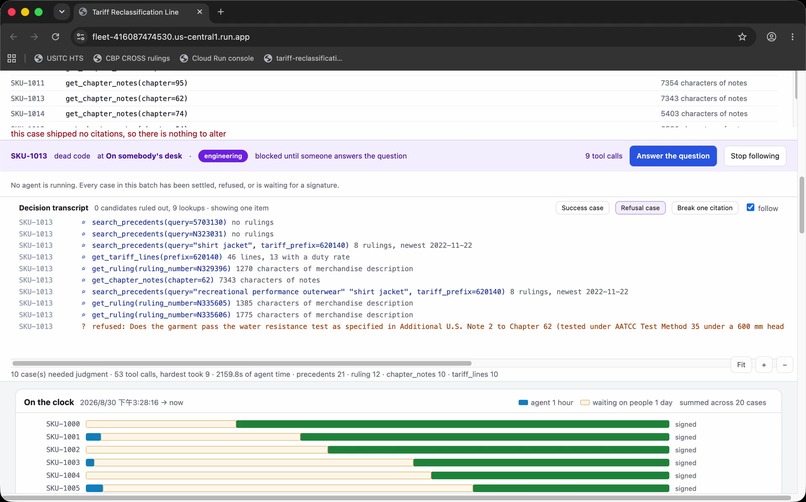Image resolution: width=806 pixels, height=502 pixels.
Task: Bookmark this page with the star icon
Action: (742, 37)
